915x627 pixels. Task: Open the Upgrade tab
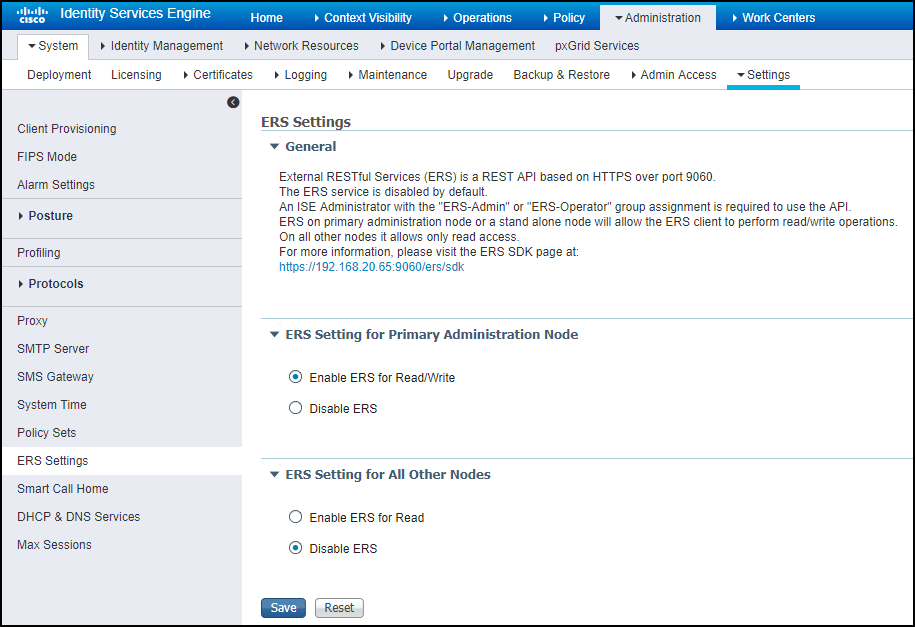pyautogui.click(x=470, y=75)
